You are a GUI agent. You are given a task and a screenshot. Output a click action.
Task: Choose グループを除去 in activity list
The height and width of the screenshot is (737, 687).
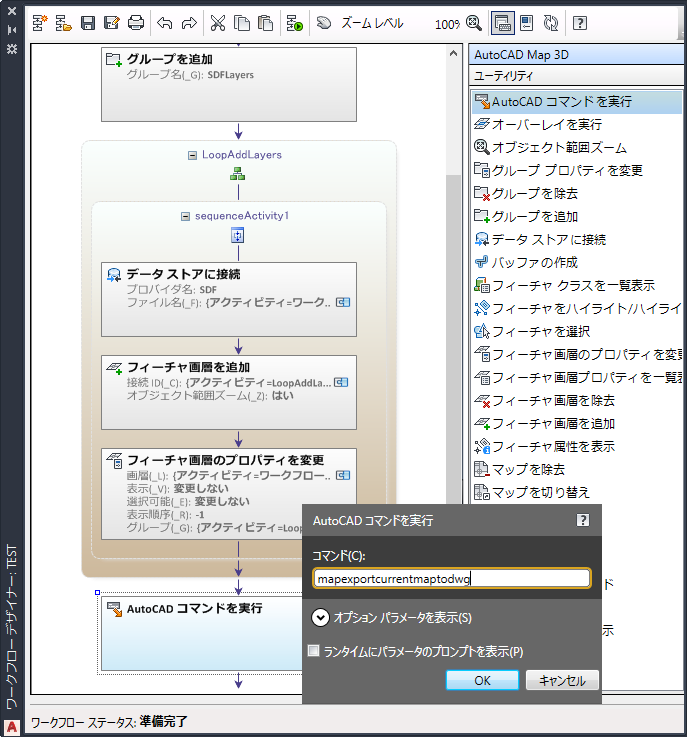coord(577,194)
